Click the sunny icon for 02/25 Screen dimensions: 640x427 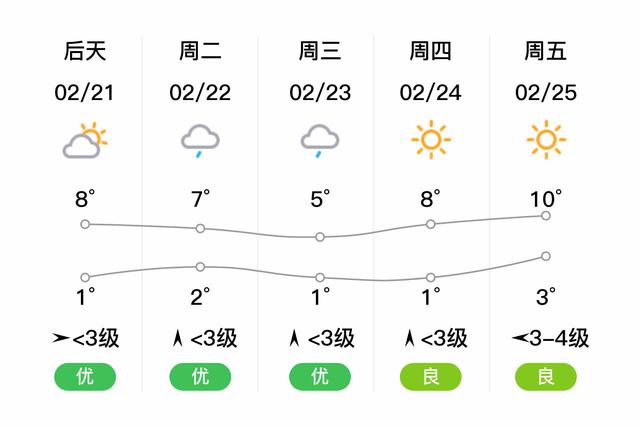(x=546, y=140)
